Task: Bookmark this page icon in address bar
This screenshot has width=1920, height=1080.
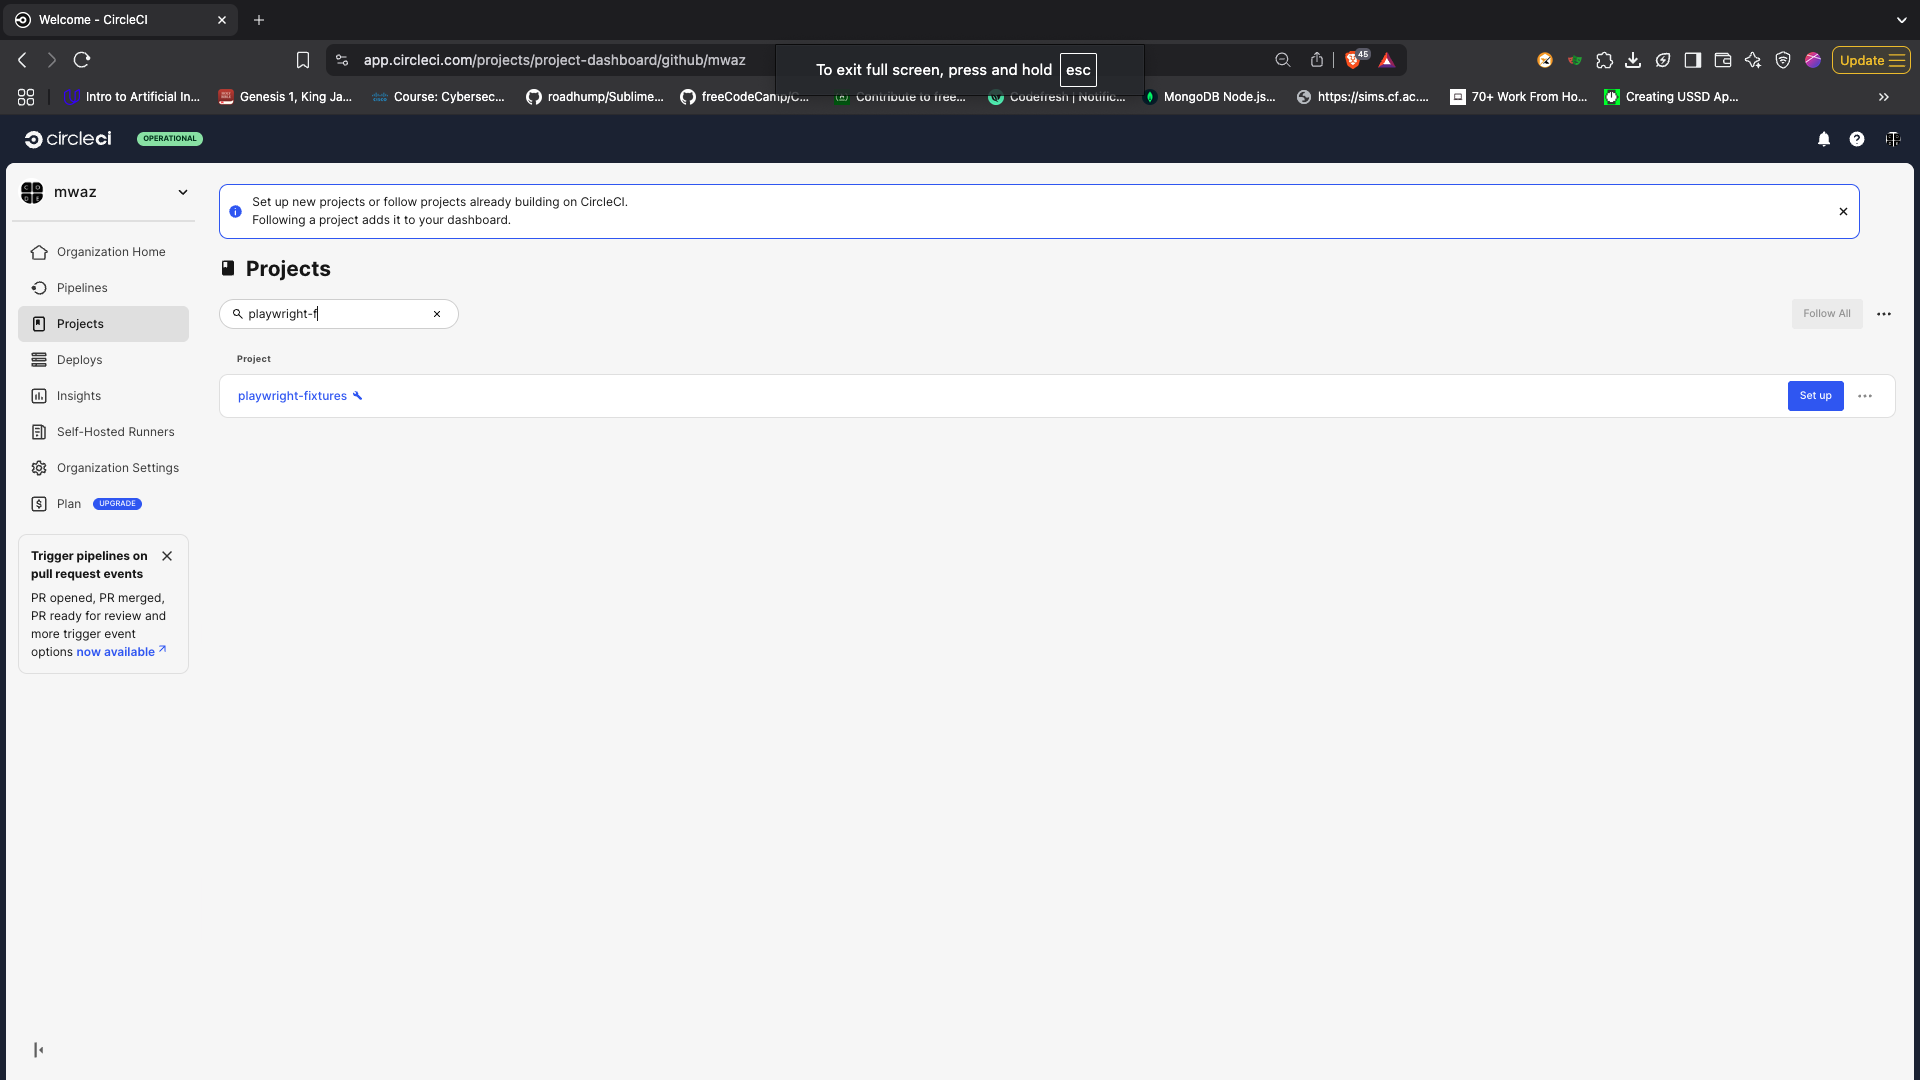Action: point(303,60)
